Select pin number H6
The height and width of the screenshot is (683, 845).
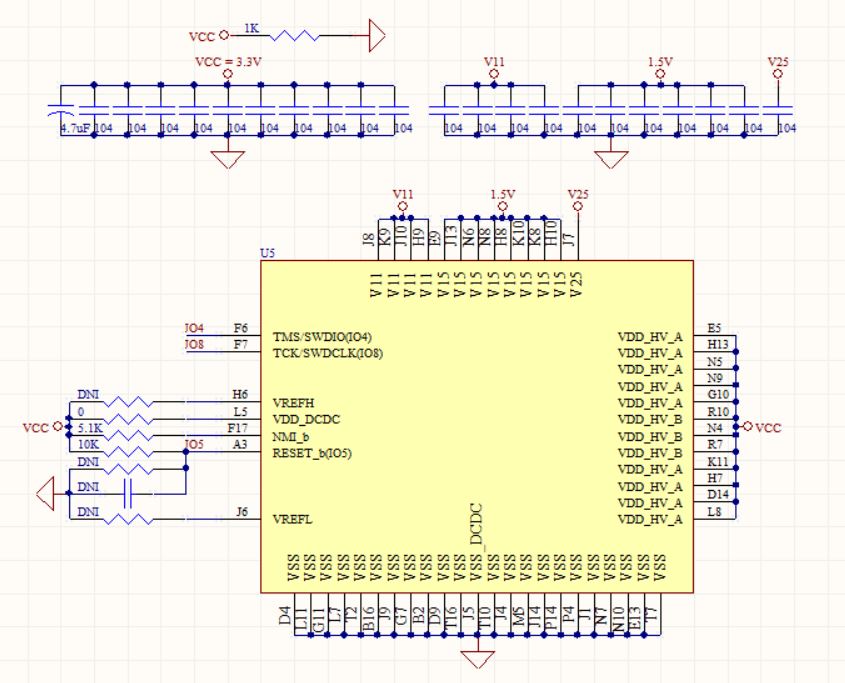(240, 394)
